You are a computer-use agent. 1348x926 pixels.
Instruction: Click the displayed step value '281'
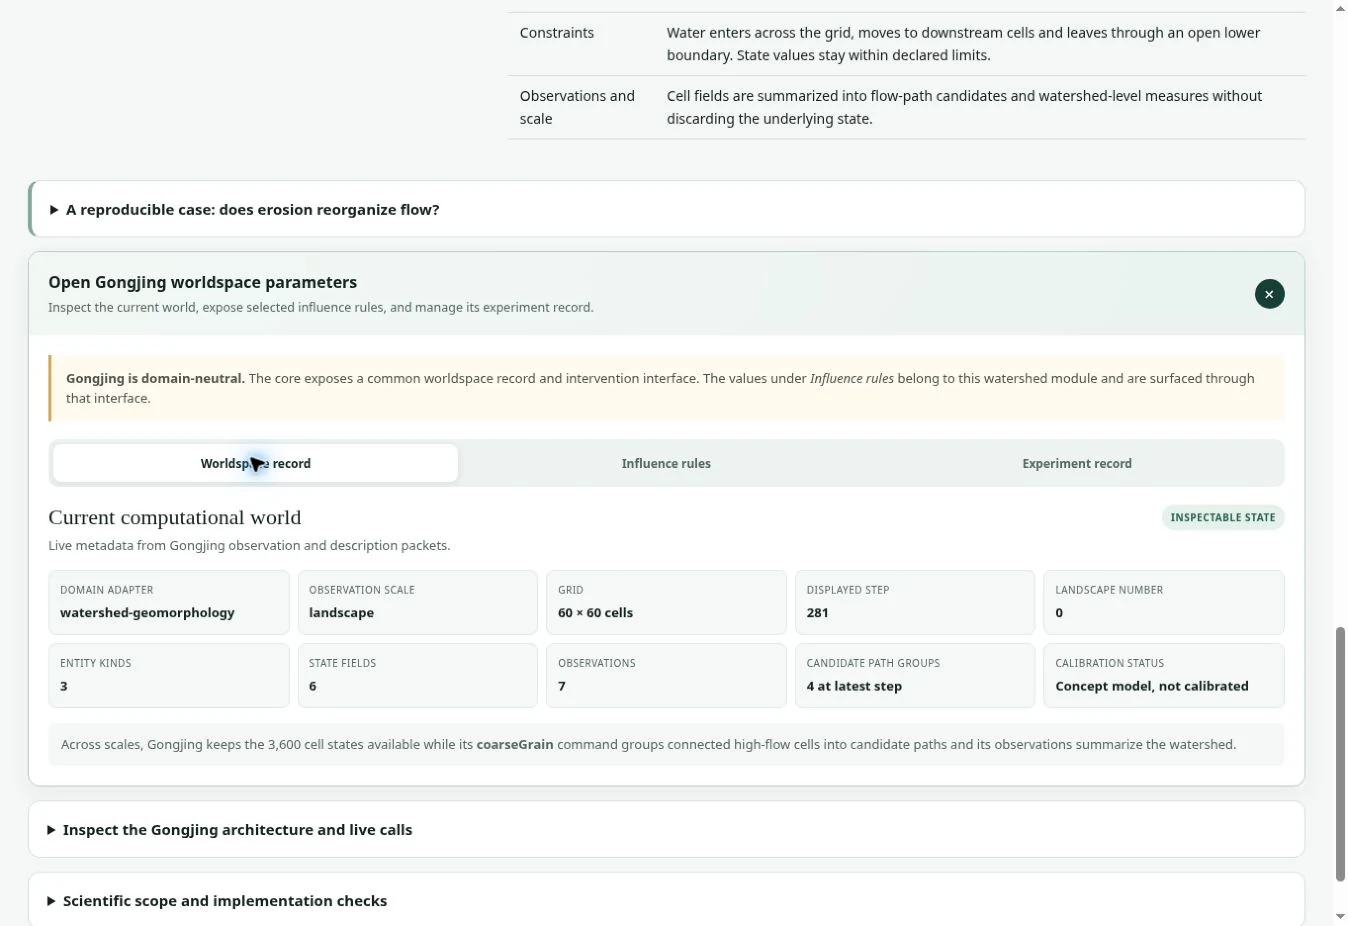[x=817, y=612]
